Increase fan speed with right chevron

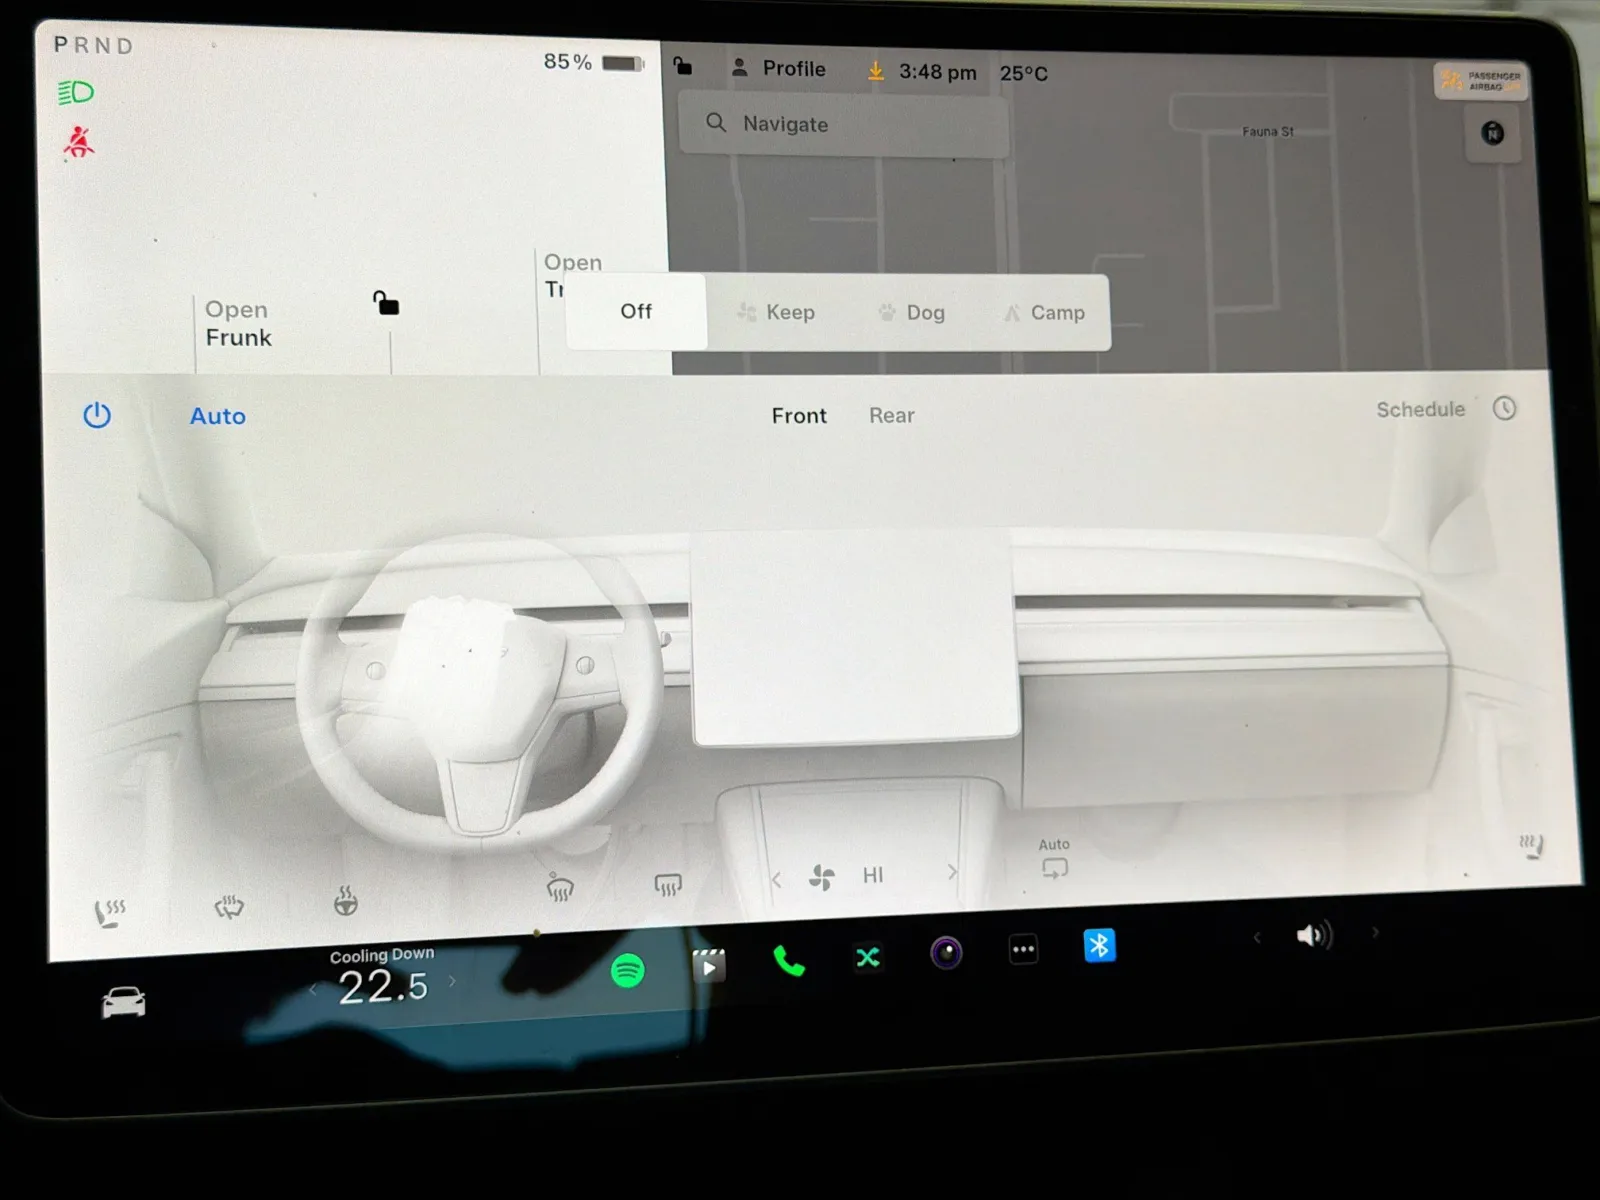point(952,872)
